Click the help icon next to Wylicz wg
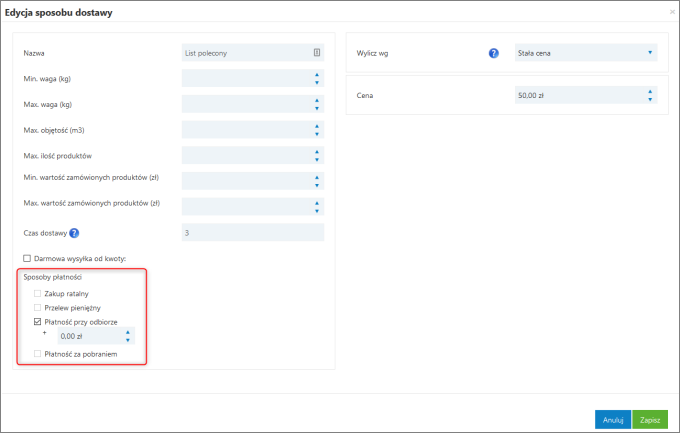Viewport: 680px width, 433px height. (494, 53)
